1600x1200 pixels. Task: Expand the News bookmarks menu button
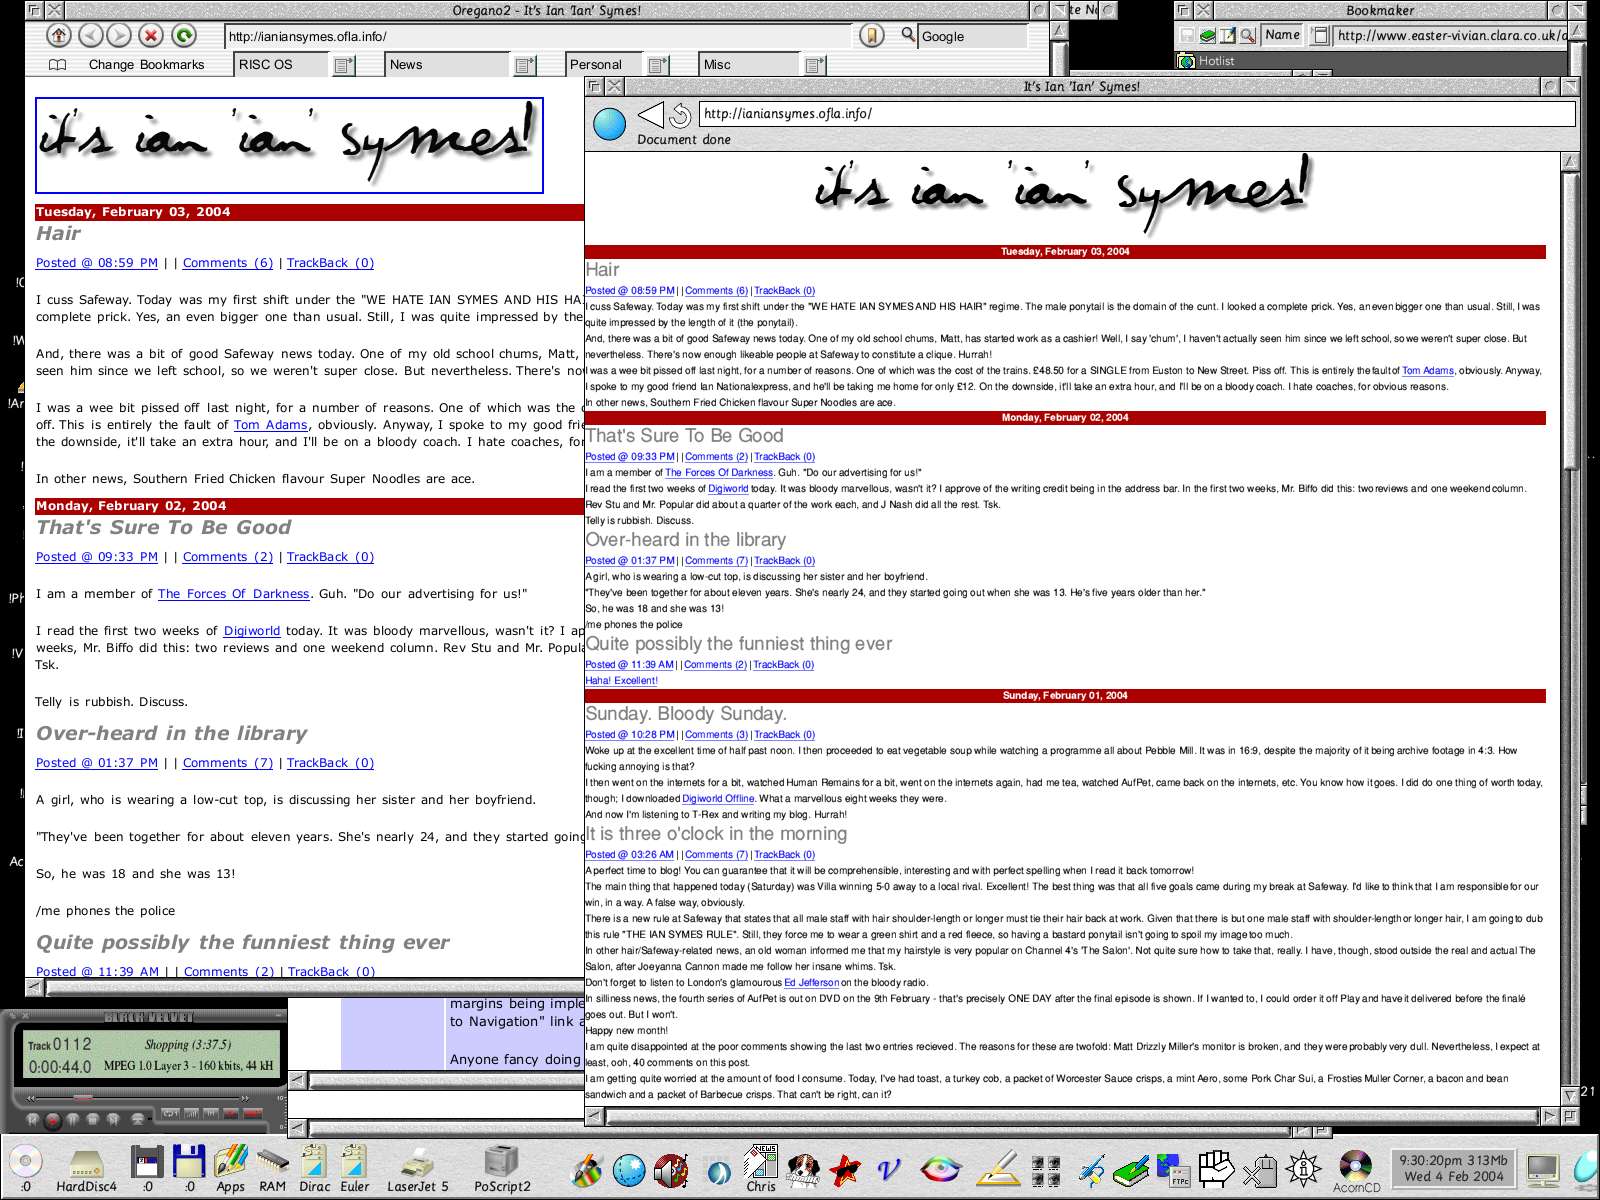click(x=525, y=65)
